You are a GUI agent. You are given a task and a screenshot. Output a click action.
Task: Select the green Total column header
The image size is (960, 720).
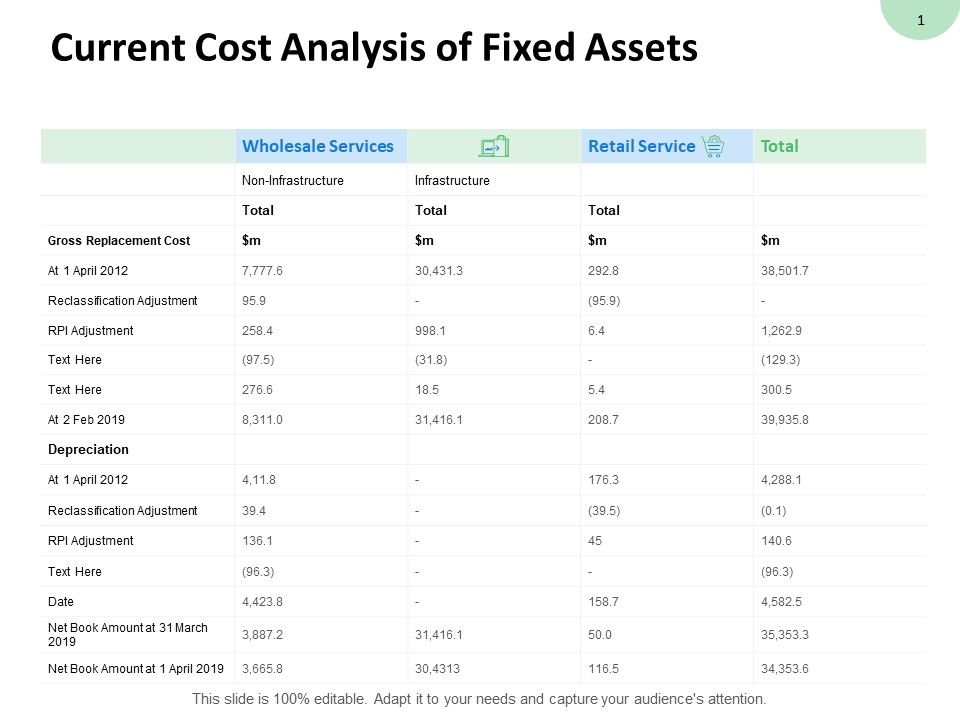(x=779, y=146)
